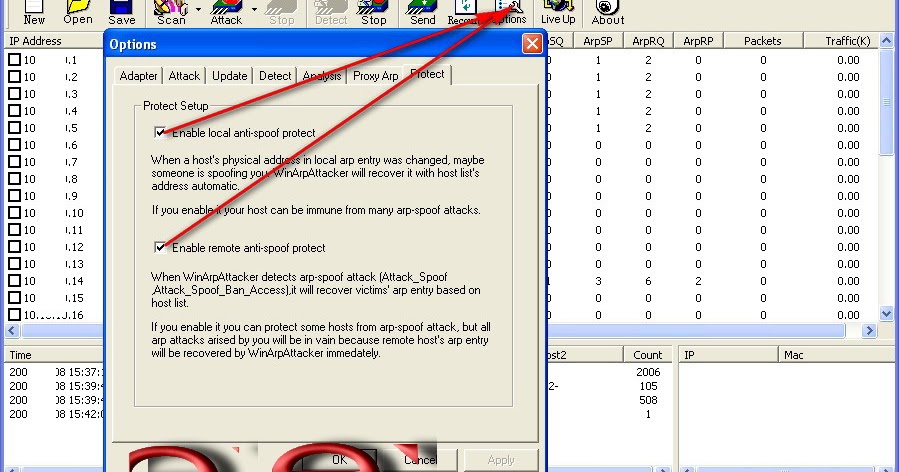Select the Proxy Arp tab

376,76
